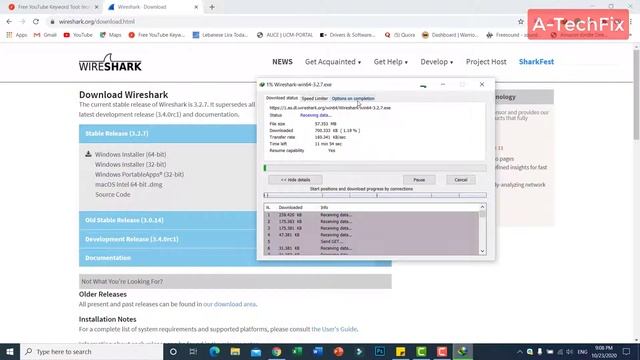This screenshot has width=640, height=360.
Task: Open the 'our download area' link
Action: (230, 304)
